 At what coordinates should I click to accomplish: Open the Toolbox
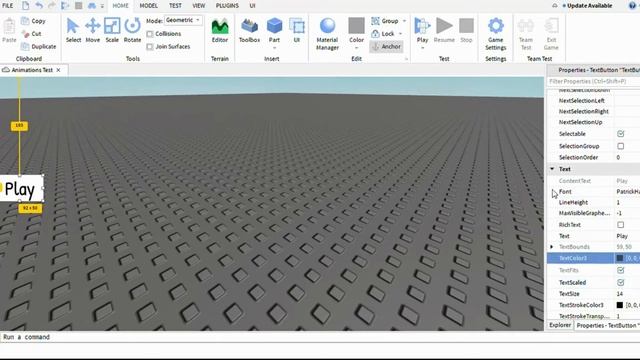[249, 31]
